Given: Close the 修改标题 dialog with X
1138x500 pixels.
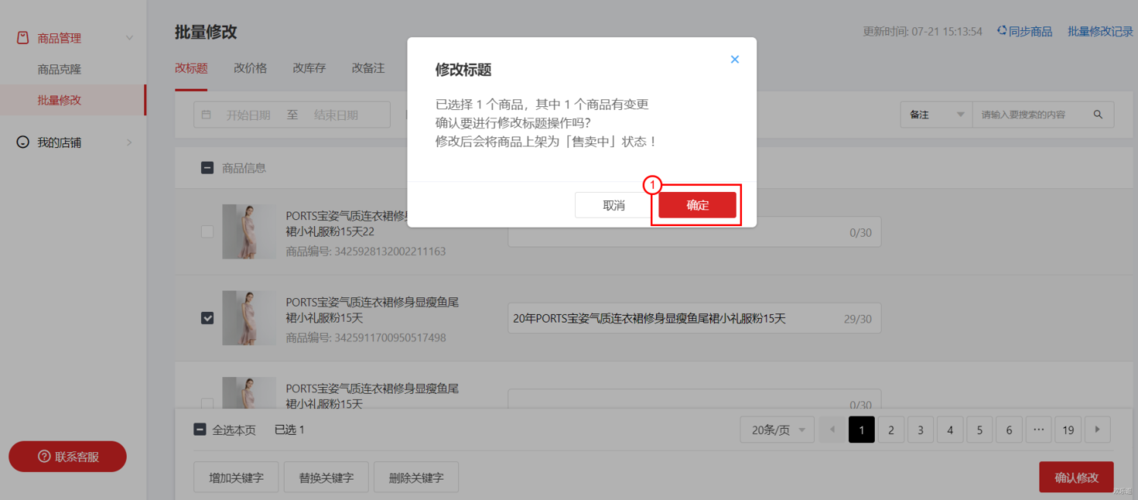Looking at the screenshot, I should click(734, 60).
